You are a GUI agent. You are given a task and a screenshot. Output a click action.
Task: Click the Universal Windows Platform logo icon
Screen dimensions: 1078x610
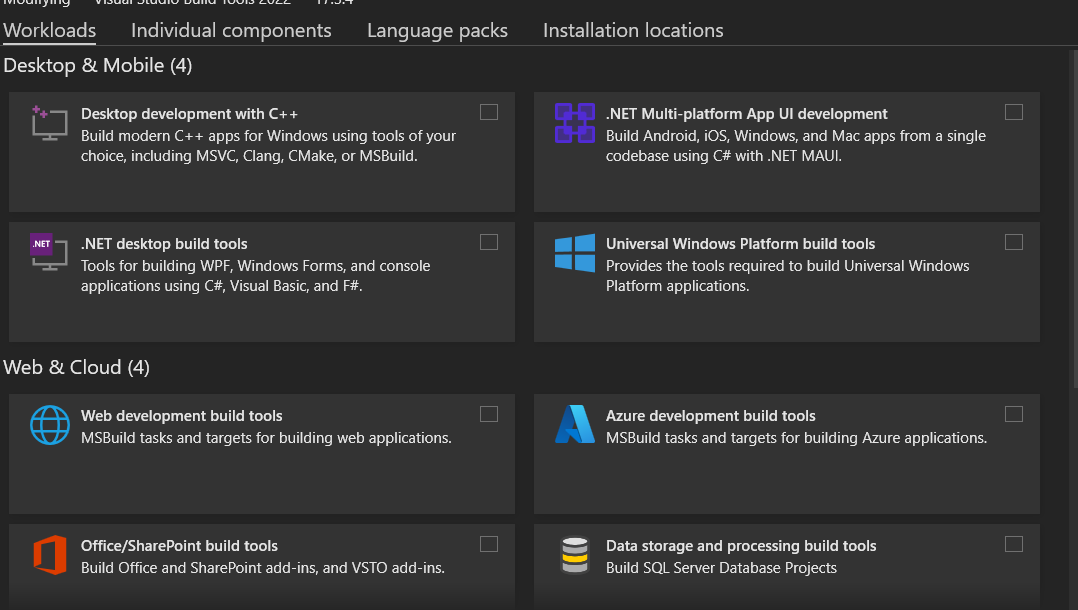575,253
